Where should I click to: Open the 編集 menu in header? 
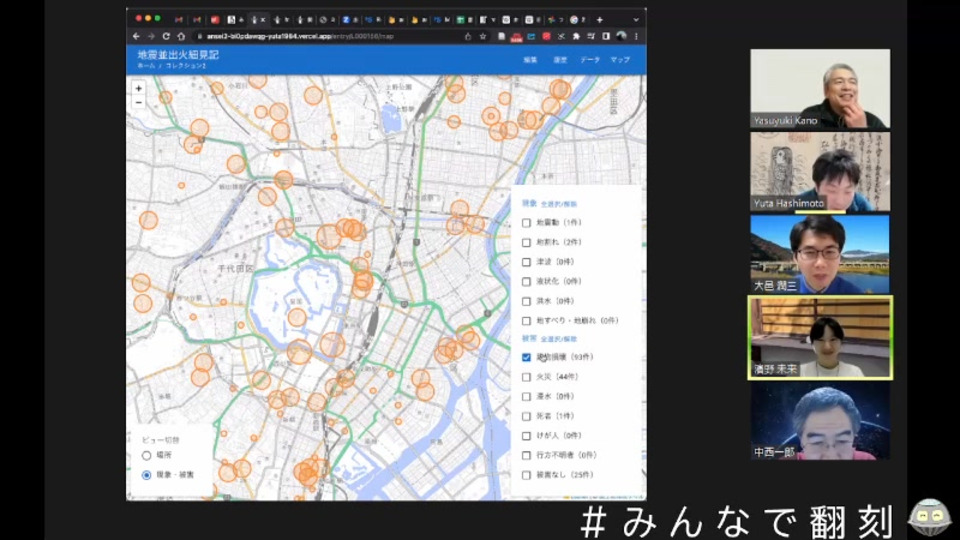point(530,60)
